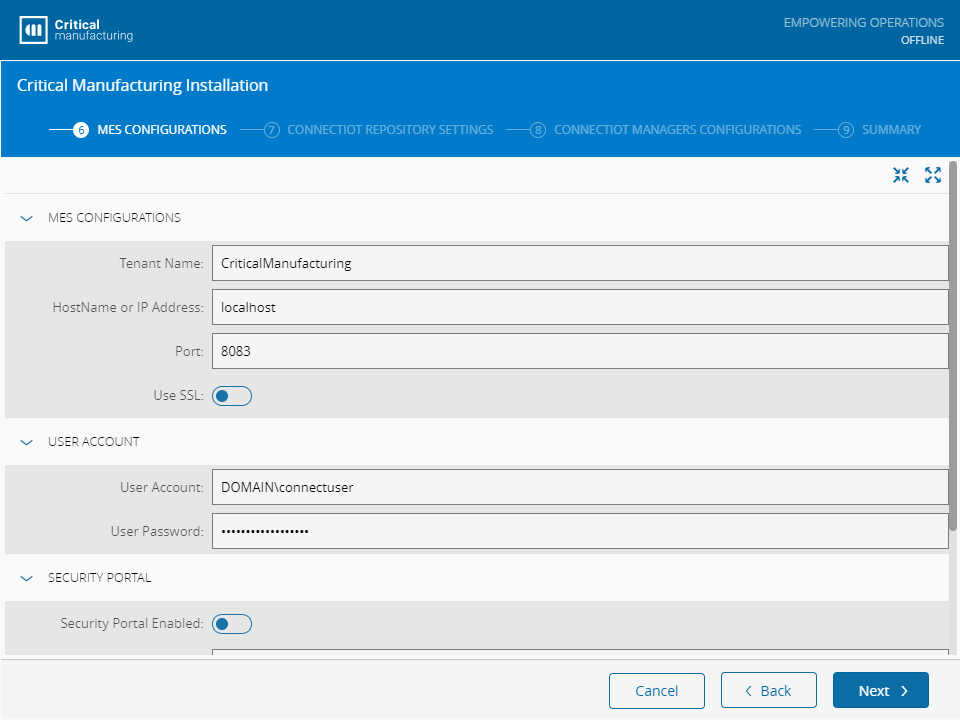Click the Critical Manufacturing logo icon
This screenshot has height=720, width=960.
point(33,29)
